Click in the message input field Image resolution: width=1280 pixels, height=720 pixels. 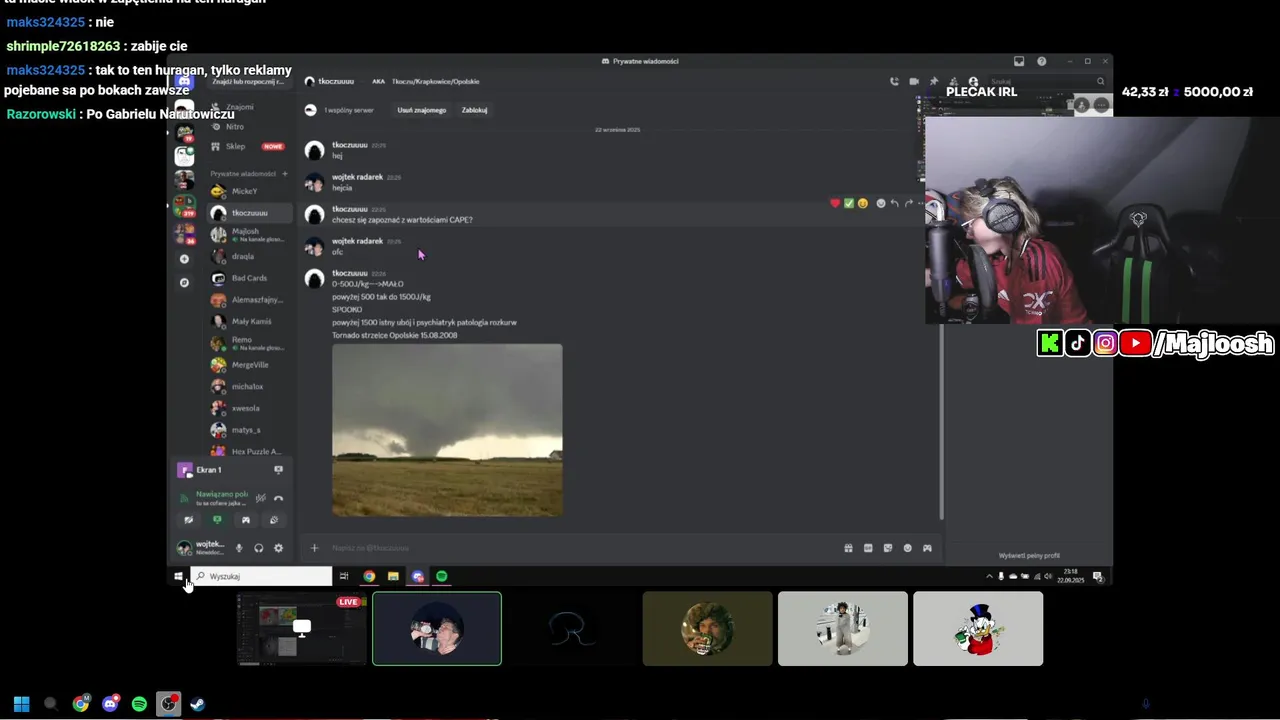(580, 548)
